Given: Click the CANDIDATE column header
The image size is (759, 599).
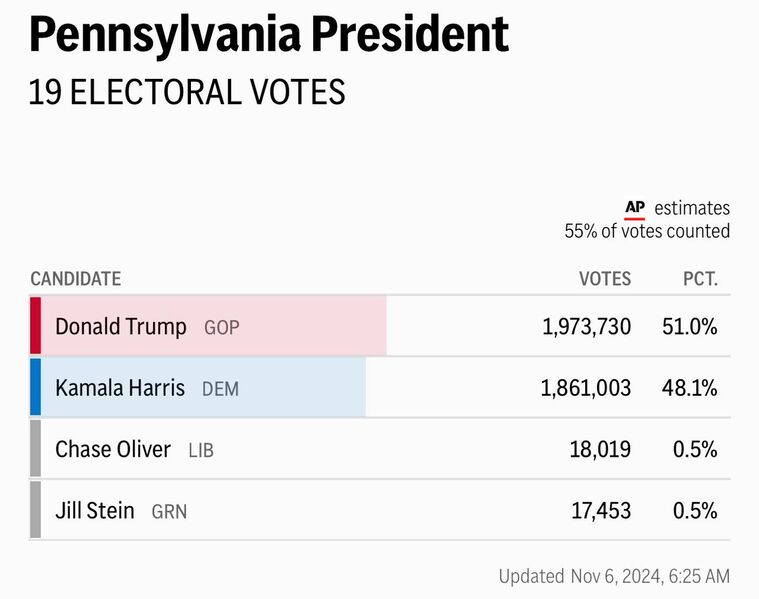Looking at the screenshot, I should pyautogui.click(x=76, y=279).
